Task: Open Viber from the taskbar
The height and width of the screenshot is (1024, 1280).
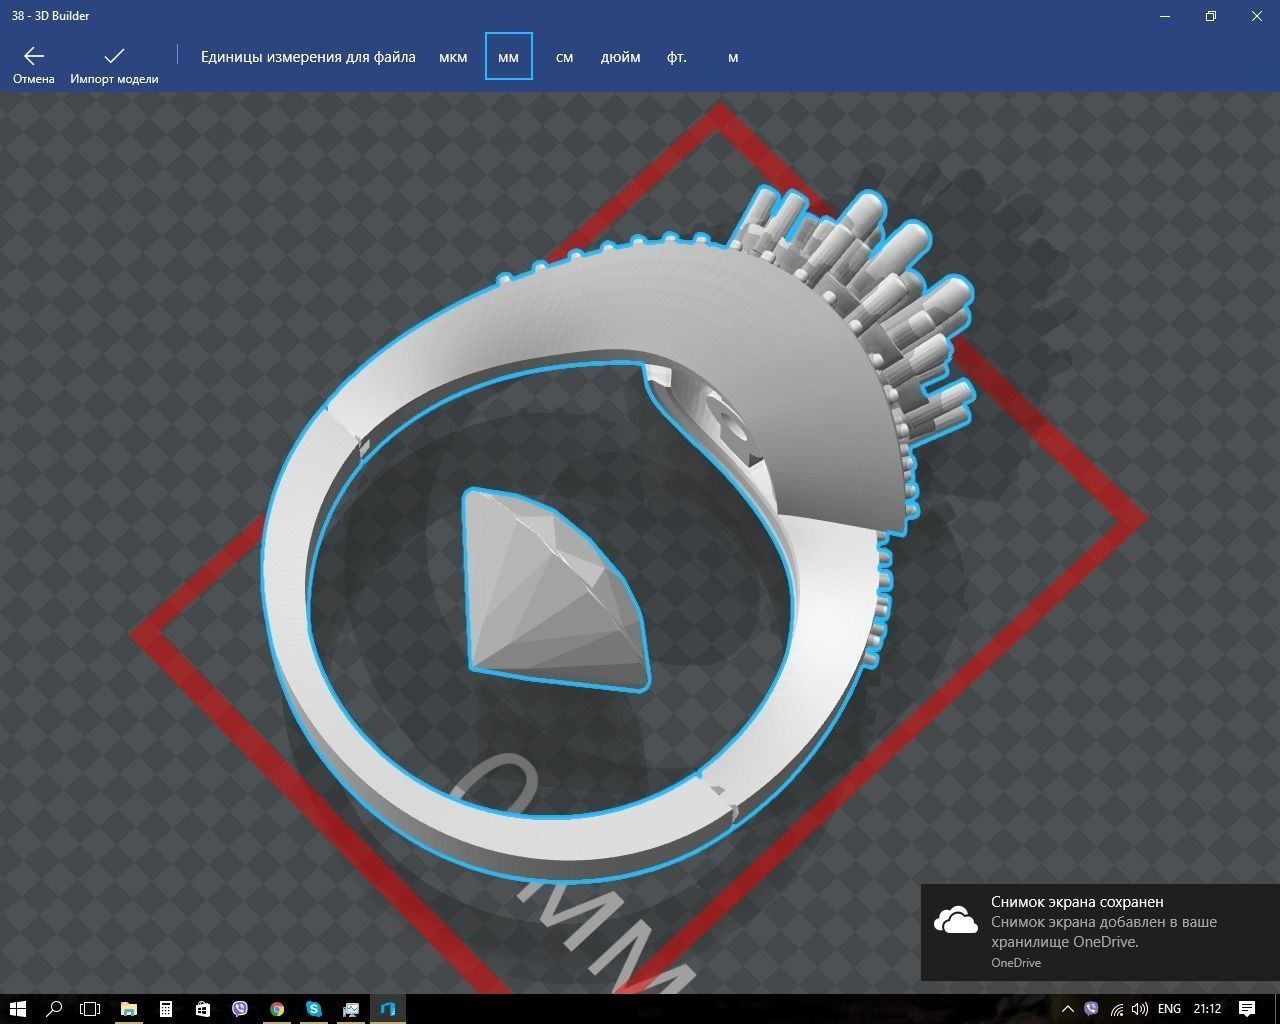Action: pyautogui.click(x=240, y=1009)
